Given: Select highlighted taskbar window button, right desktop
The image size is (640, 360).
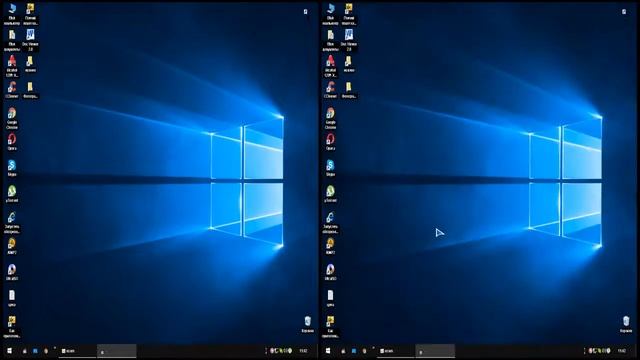Looking at the screenshot, I should click(x=435, y=351).
